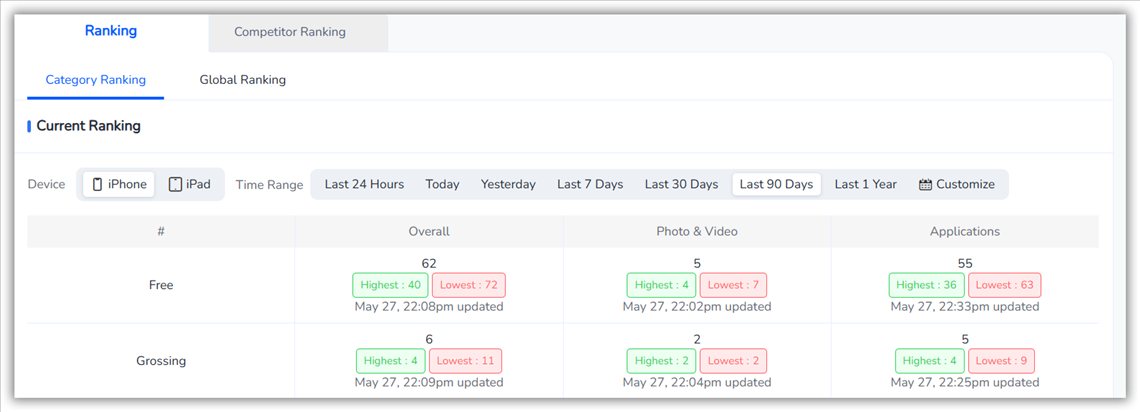Image resolution: width=1140 pixels, height=412 pixels.
Task: Set time range to Yesterday
Action: (x=508, y=185)
